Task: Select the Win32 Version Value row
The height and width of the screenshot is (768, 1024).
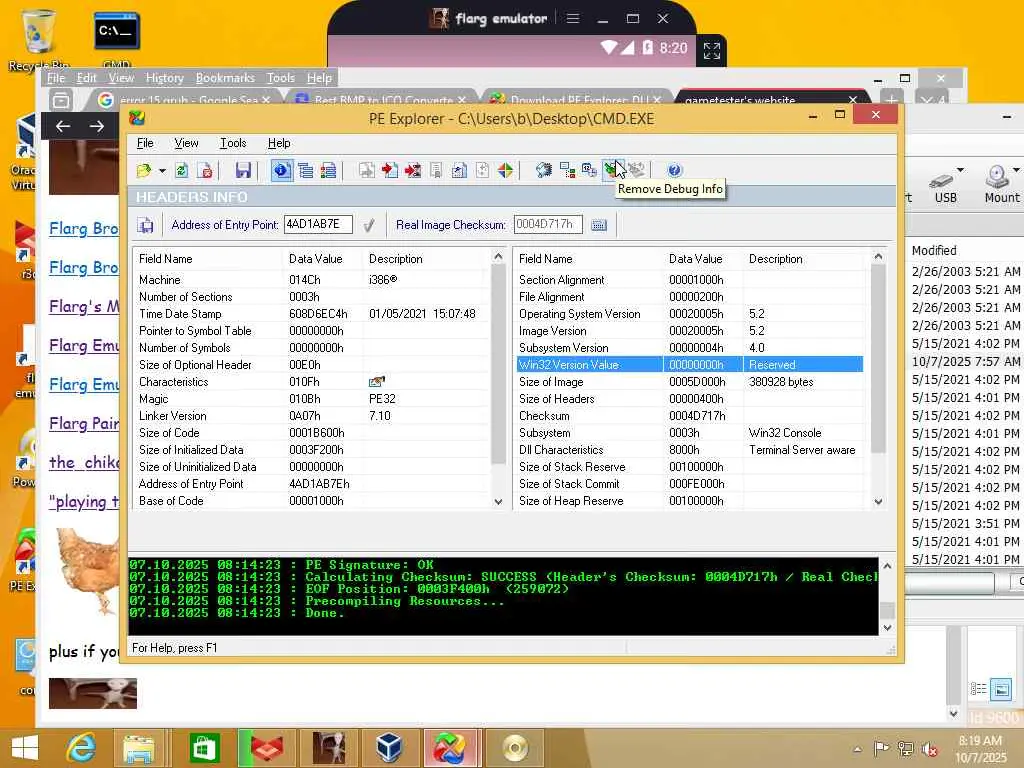Action: tap(690, 364)
